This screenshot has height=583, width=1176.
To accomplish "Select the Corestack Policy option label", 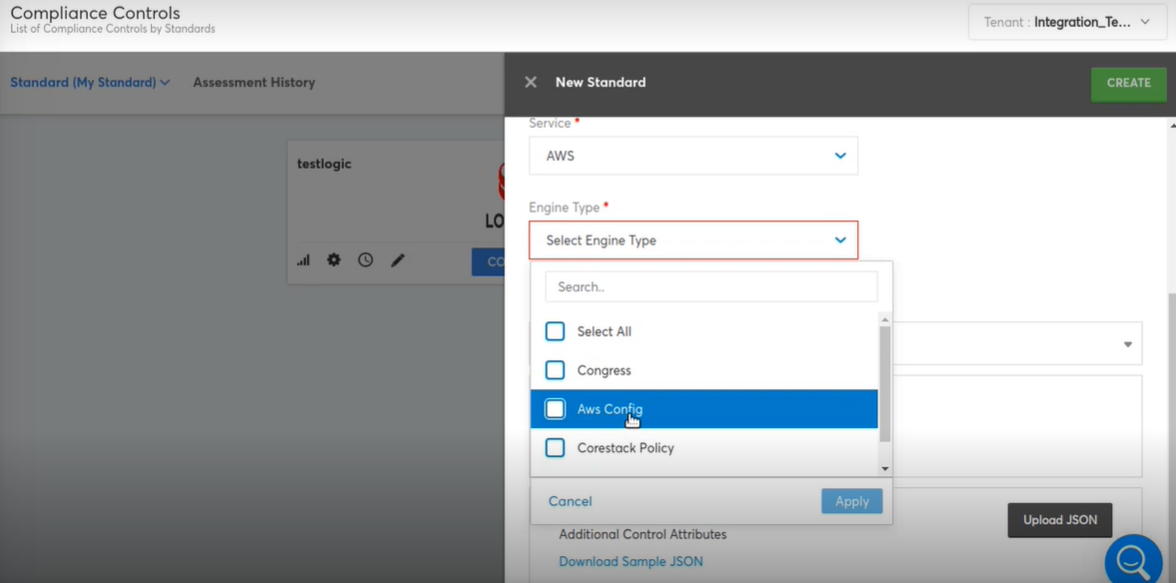I will tap(626, 448).
